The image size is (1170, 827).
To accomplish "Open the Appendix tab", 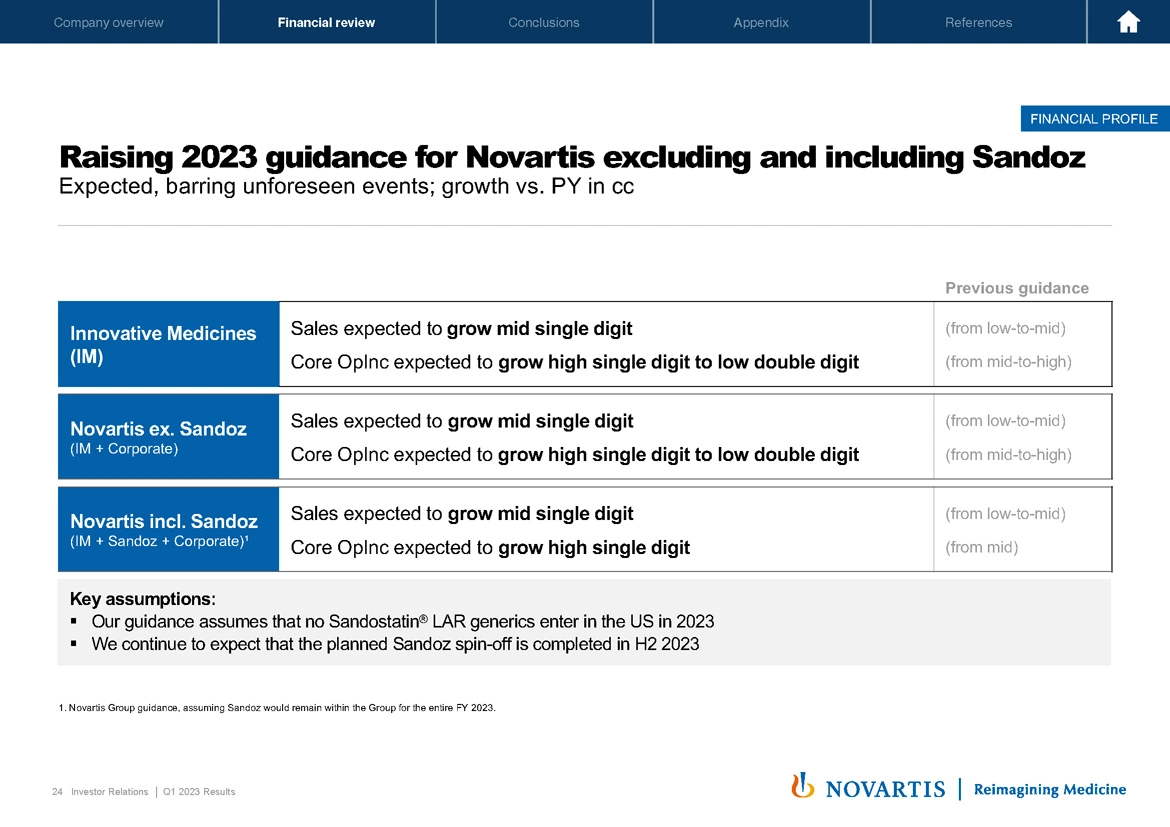I will pos(761,21).
